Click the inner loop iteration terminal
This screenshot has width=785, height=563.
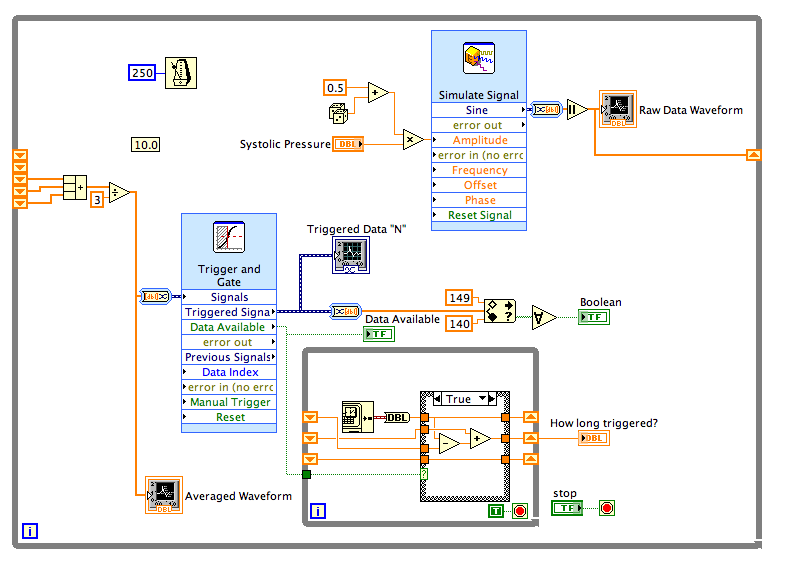click(318, 511)
